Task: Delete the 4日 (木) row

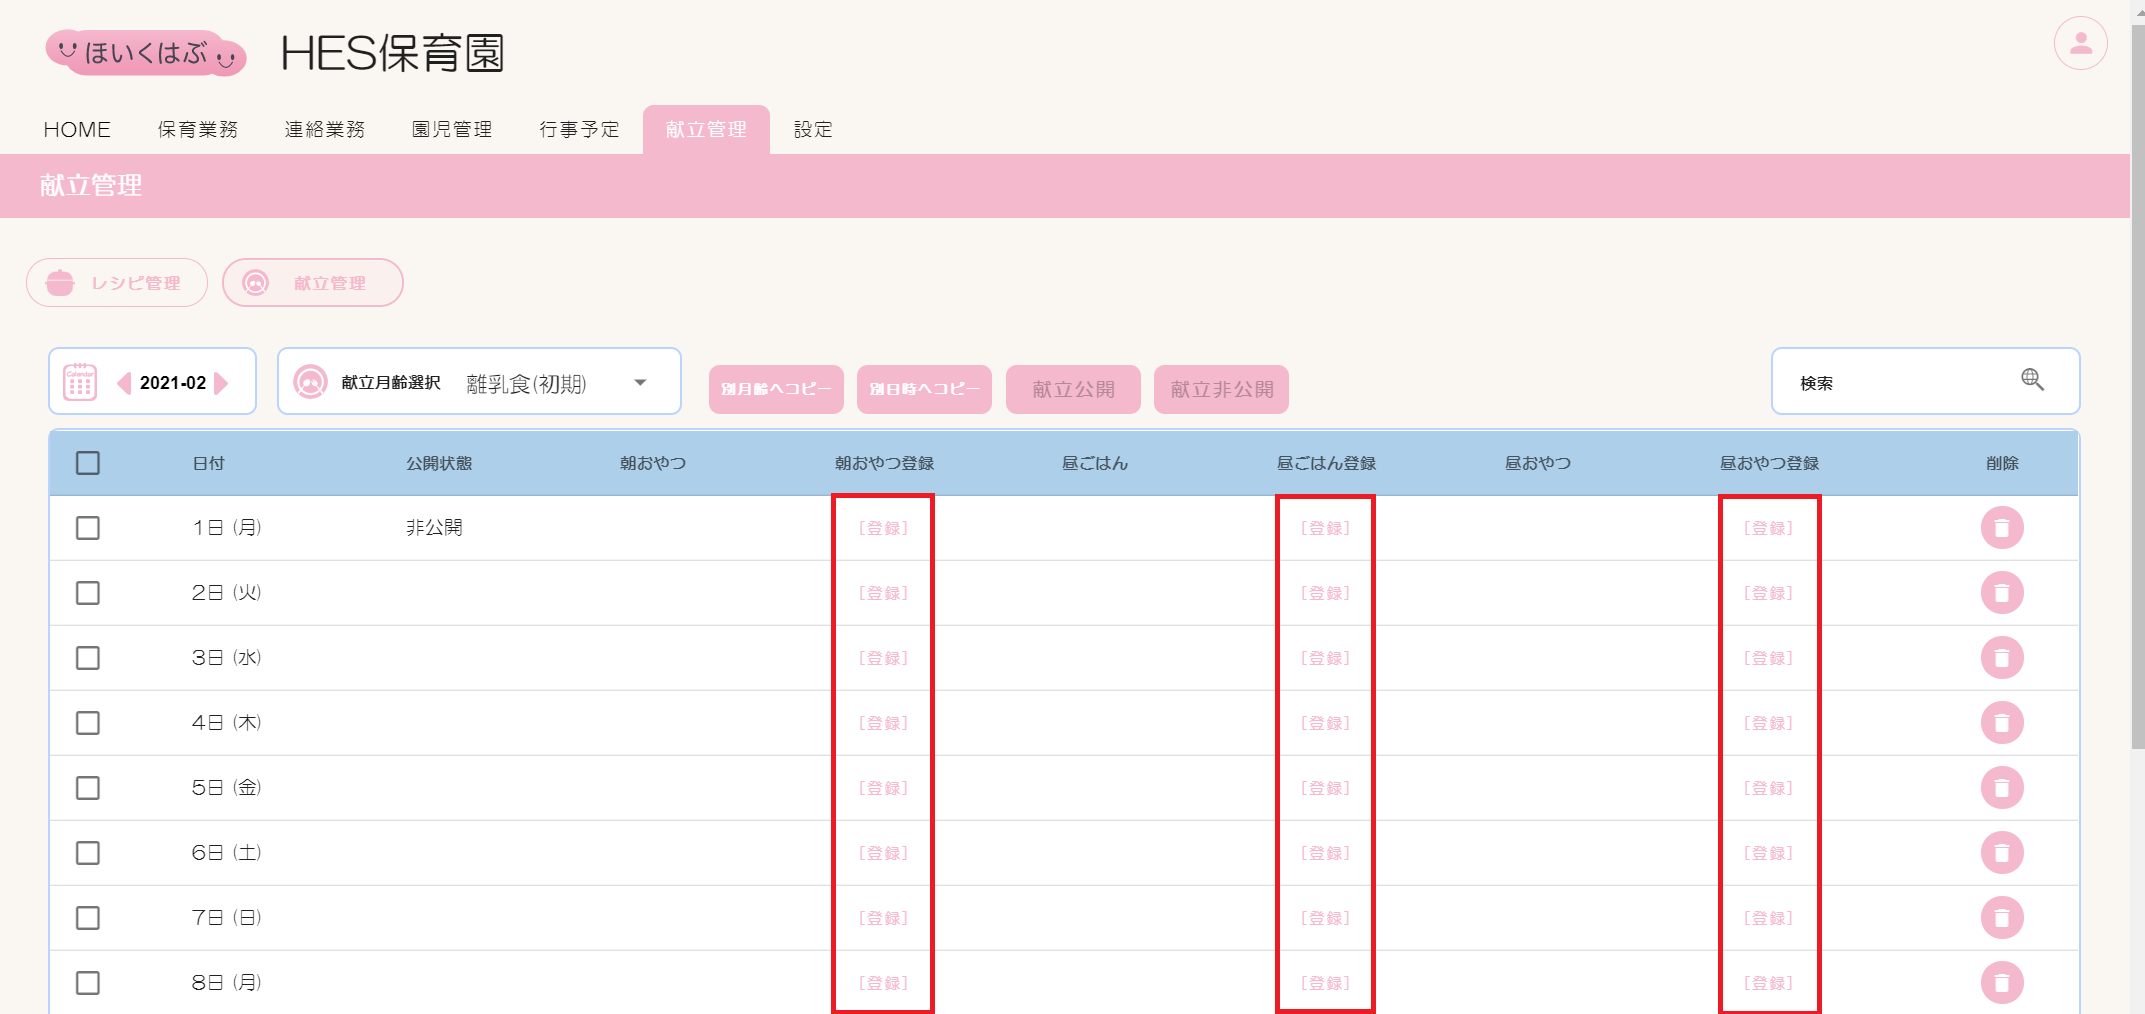Action: [x=2002, y=723]
